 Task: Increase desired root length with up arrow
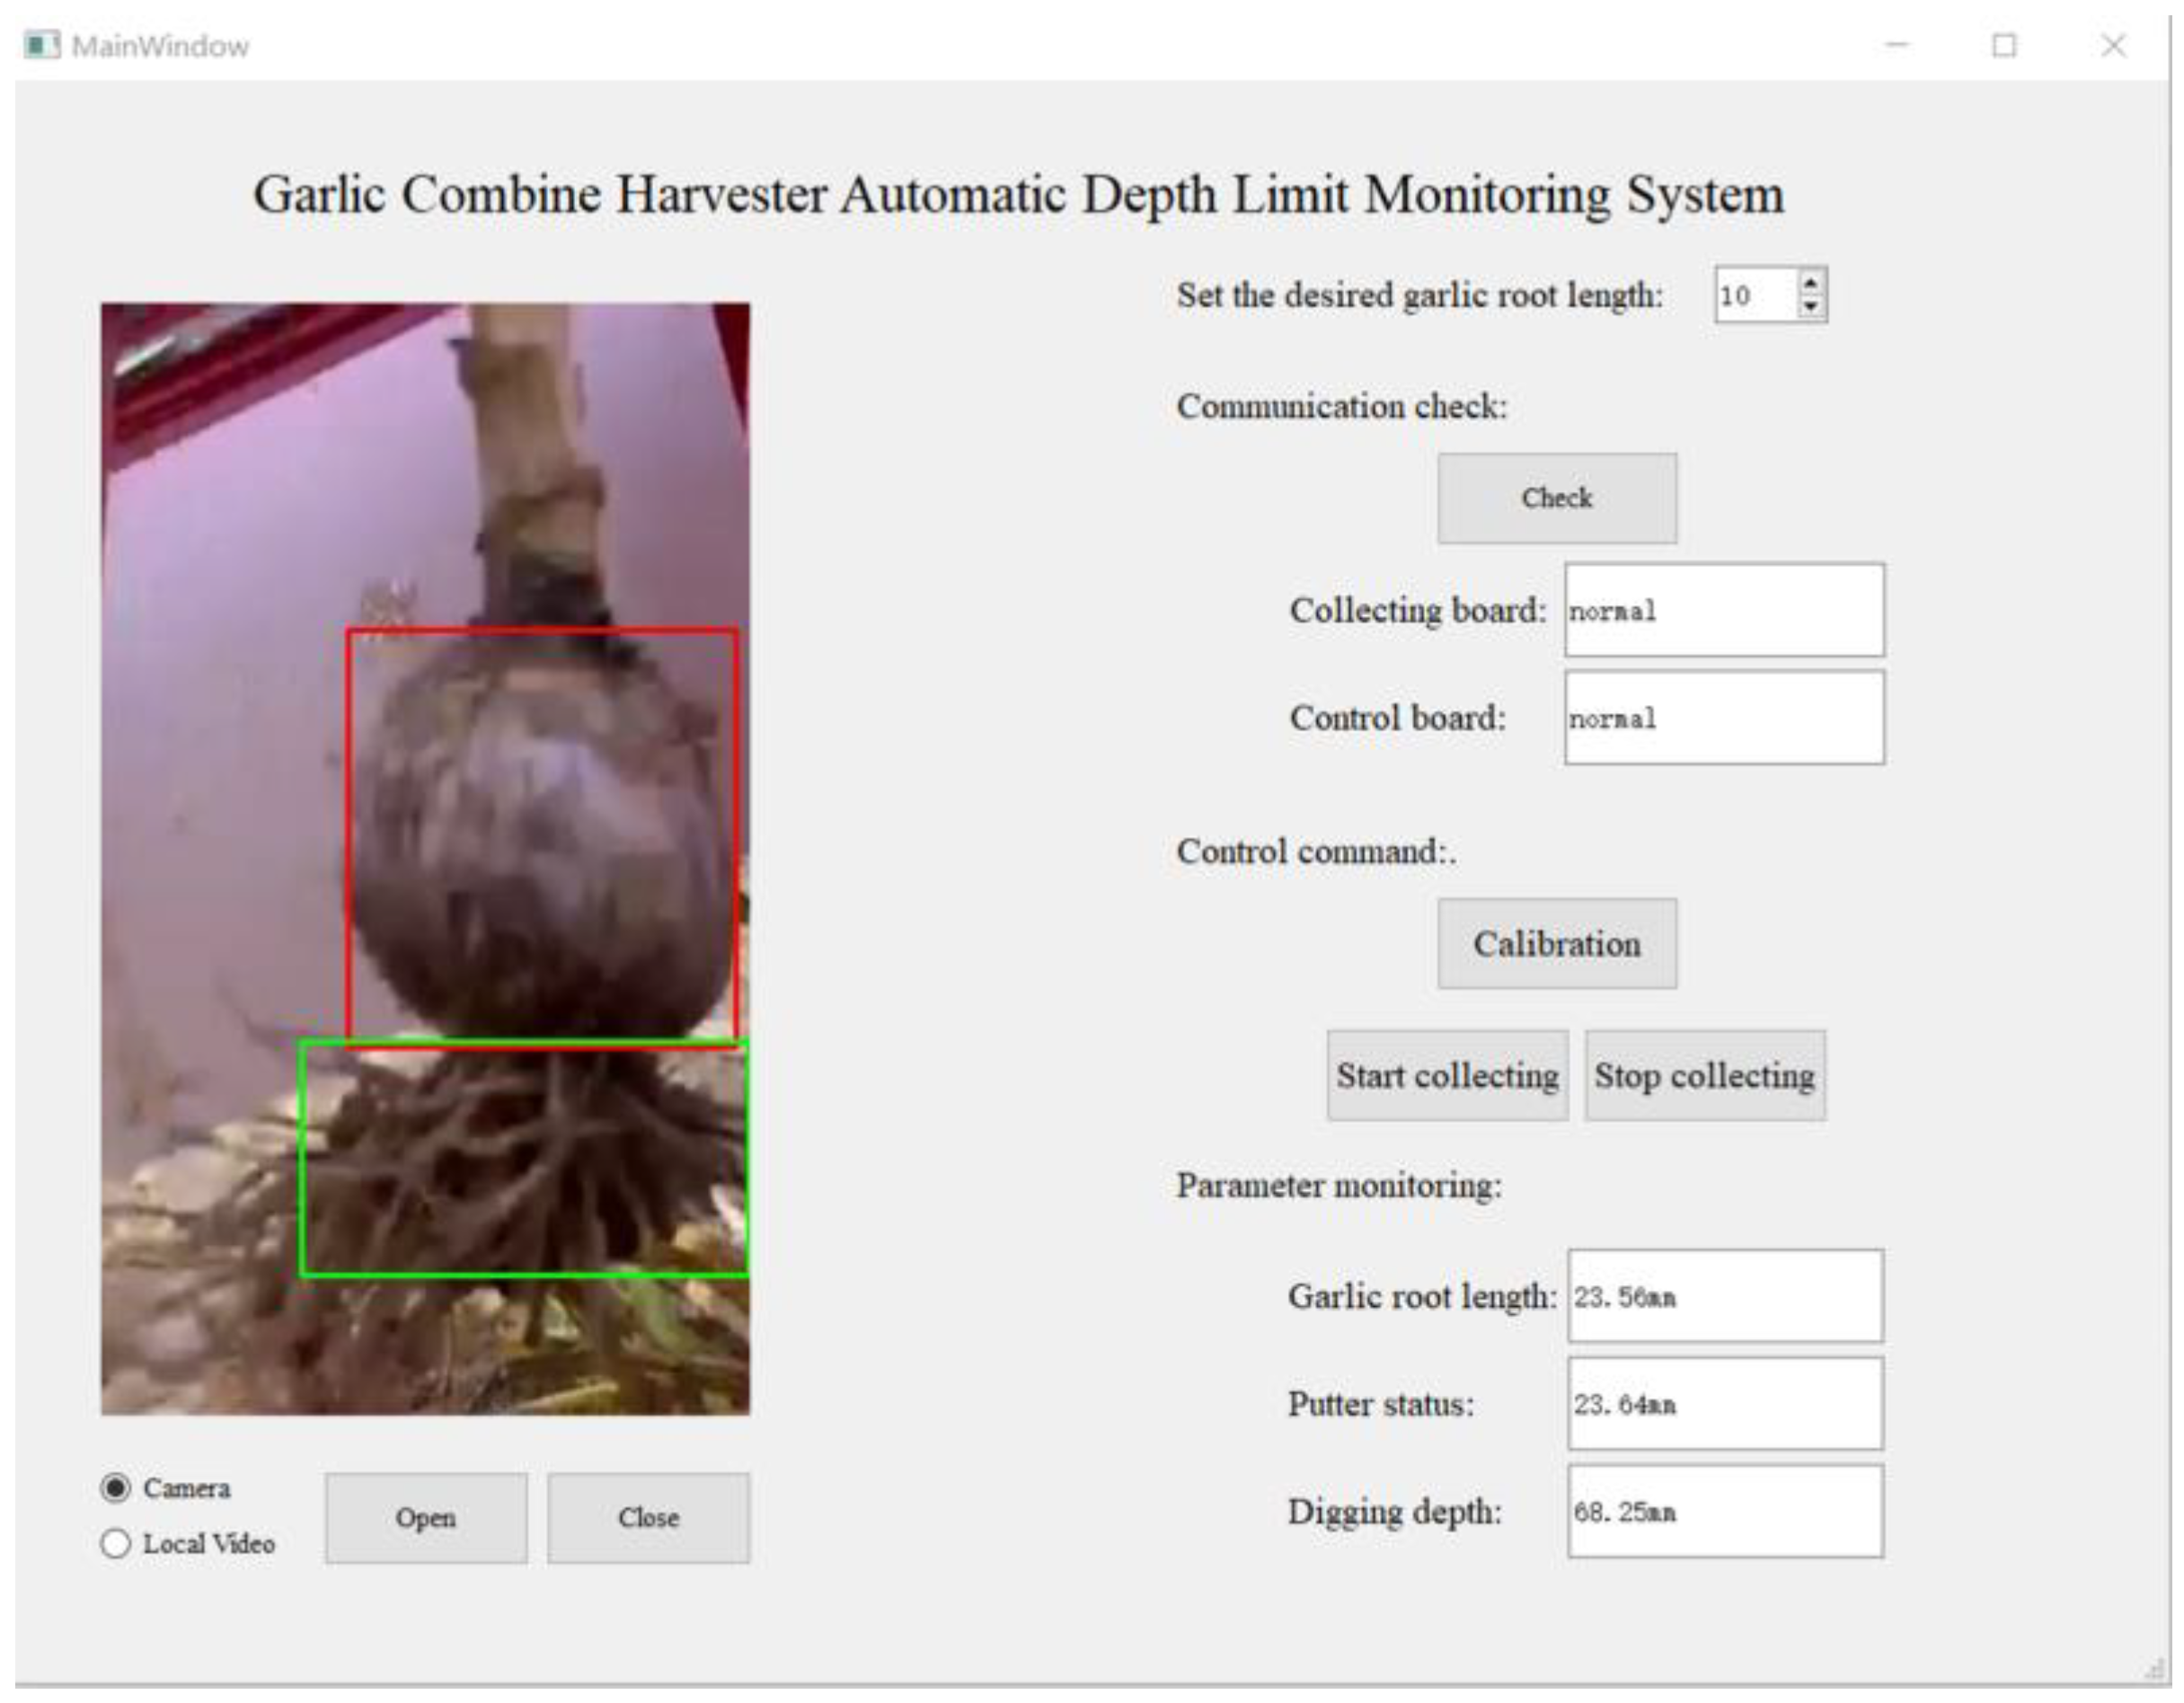pos(1810,283)
